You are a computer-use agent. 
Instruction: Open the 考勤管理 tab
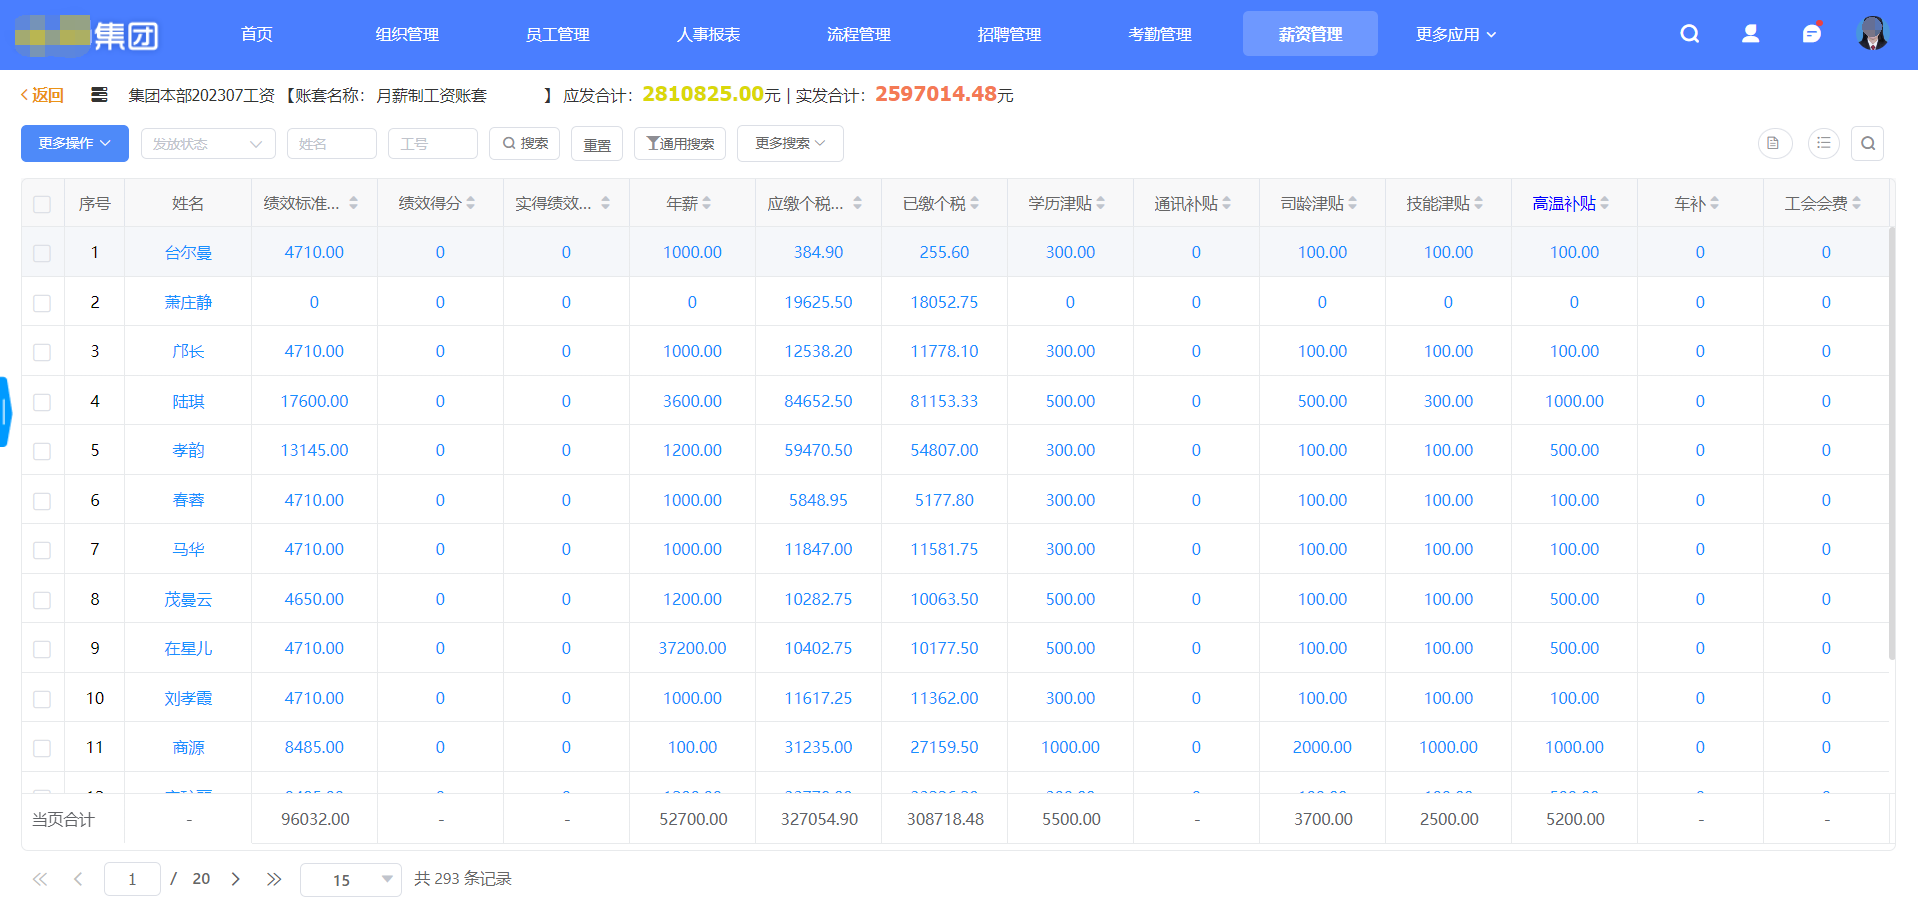pos(1160,34)
